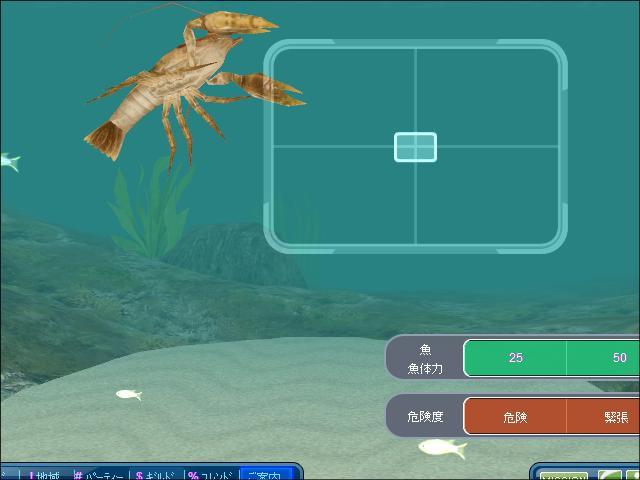
Task: Switch to the パーティー chat tab
Action: coord(102,475)
